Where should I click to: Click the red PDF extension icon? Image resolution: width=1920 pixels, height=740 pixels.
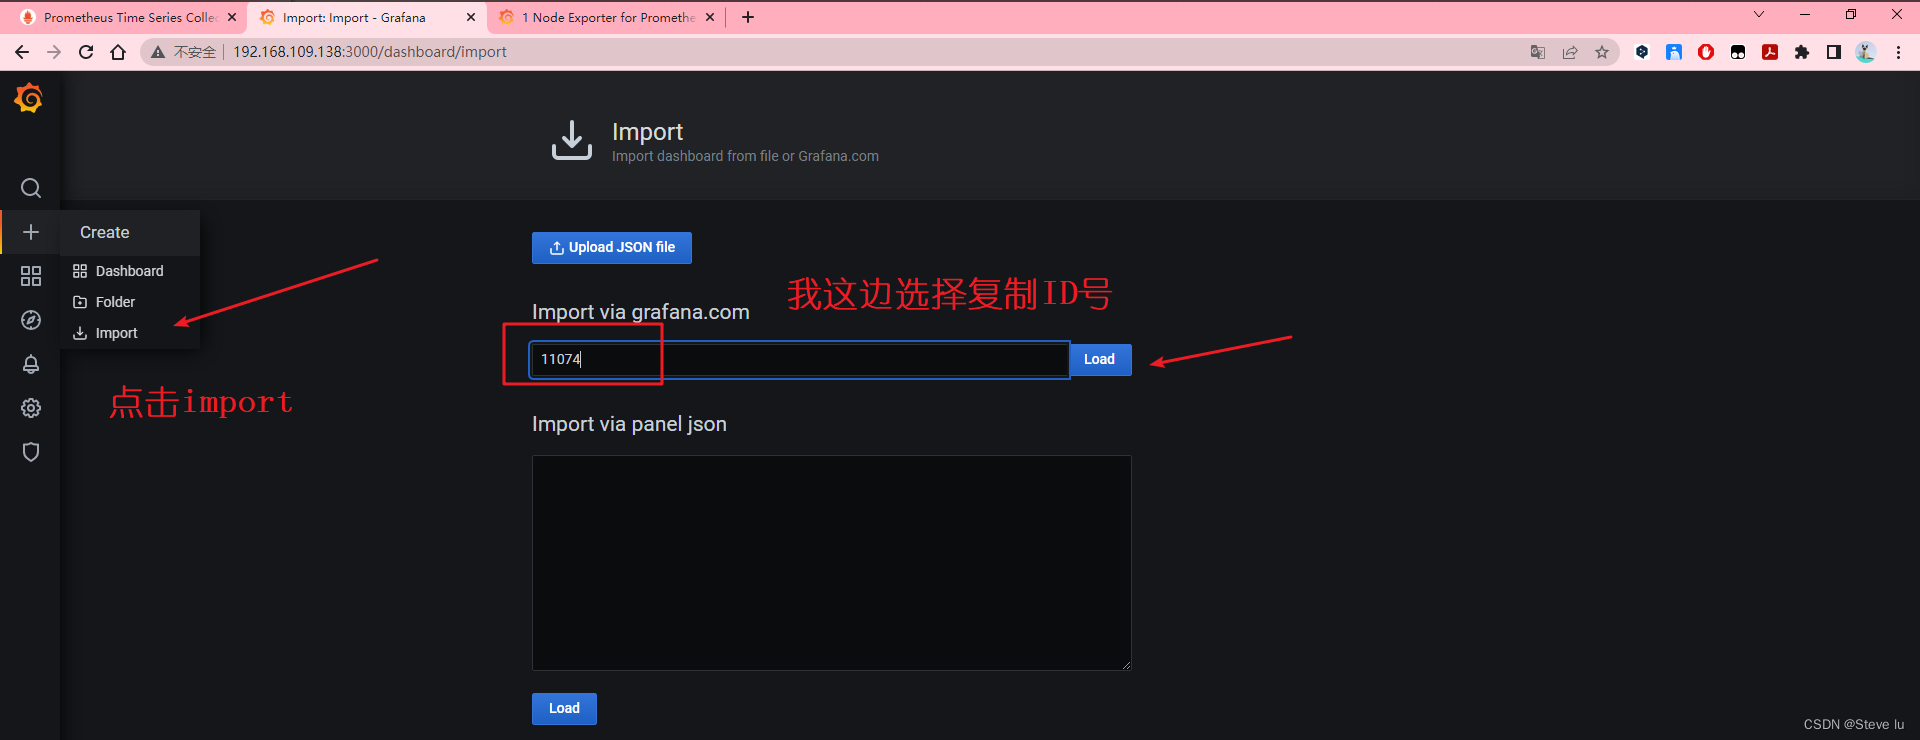click(1770, 52)
